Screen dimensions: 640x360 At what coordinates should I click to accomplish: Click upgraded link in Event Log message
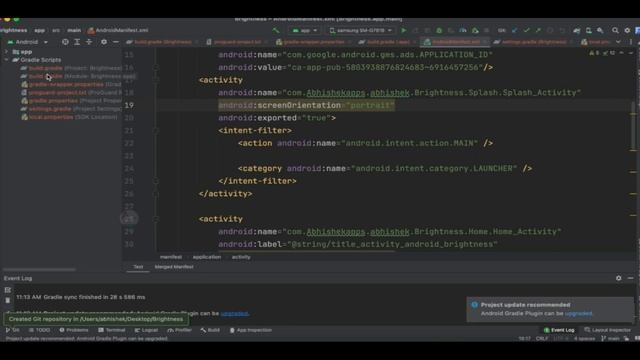tap(234, 313)
